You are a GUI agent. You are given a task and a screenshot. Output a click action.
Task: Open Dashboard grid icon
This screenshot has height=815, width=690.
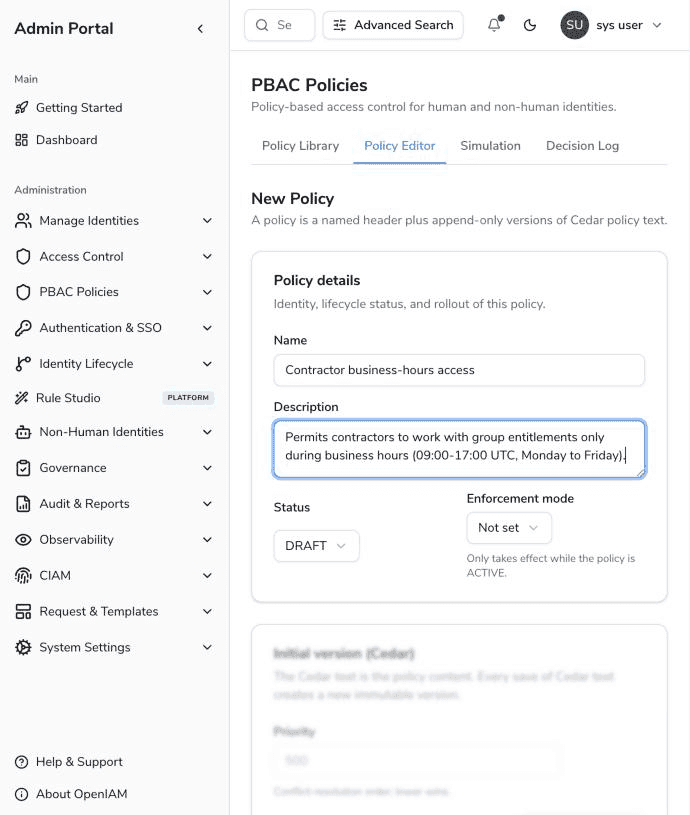pyautogui.click(x=21, y=140)
